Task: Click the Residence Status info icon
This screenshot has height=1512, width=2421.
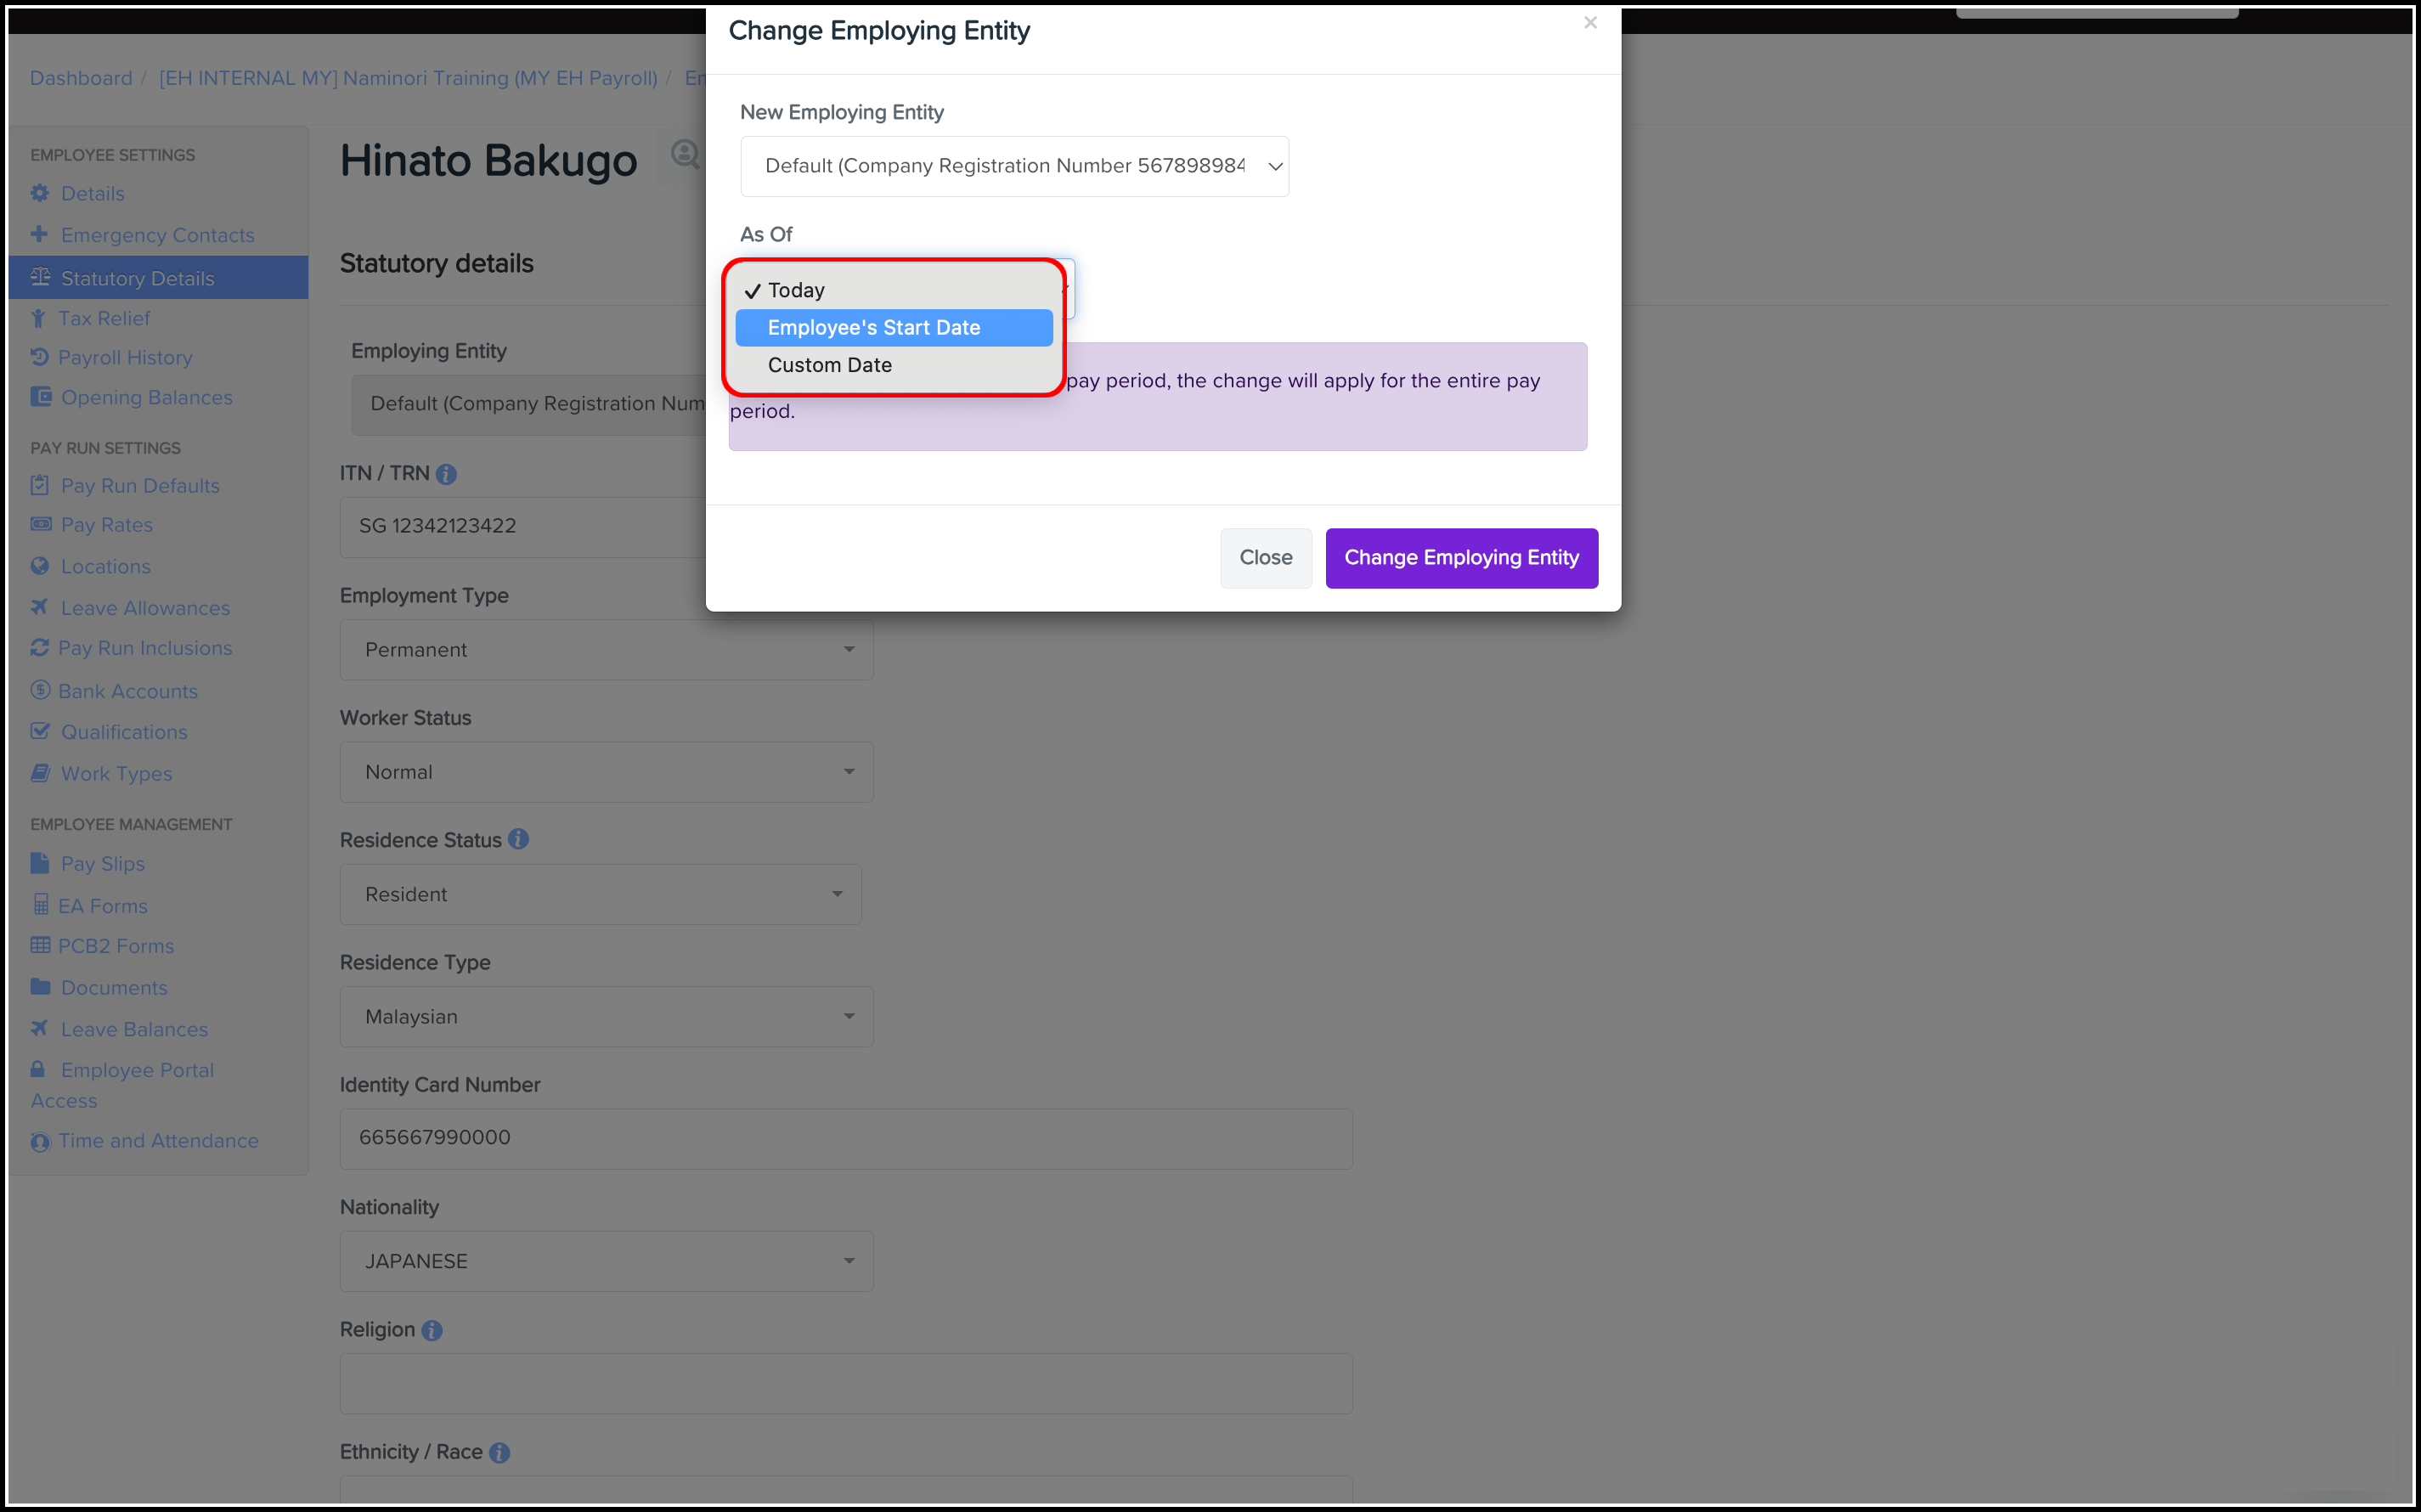Action: tap(518, 839)
